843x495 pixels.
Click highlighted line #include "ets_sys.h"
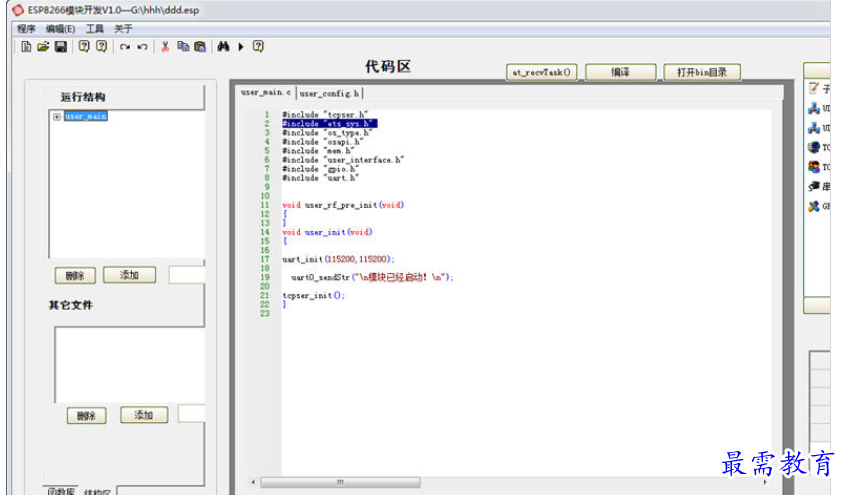coord(330,124)
